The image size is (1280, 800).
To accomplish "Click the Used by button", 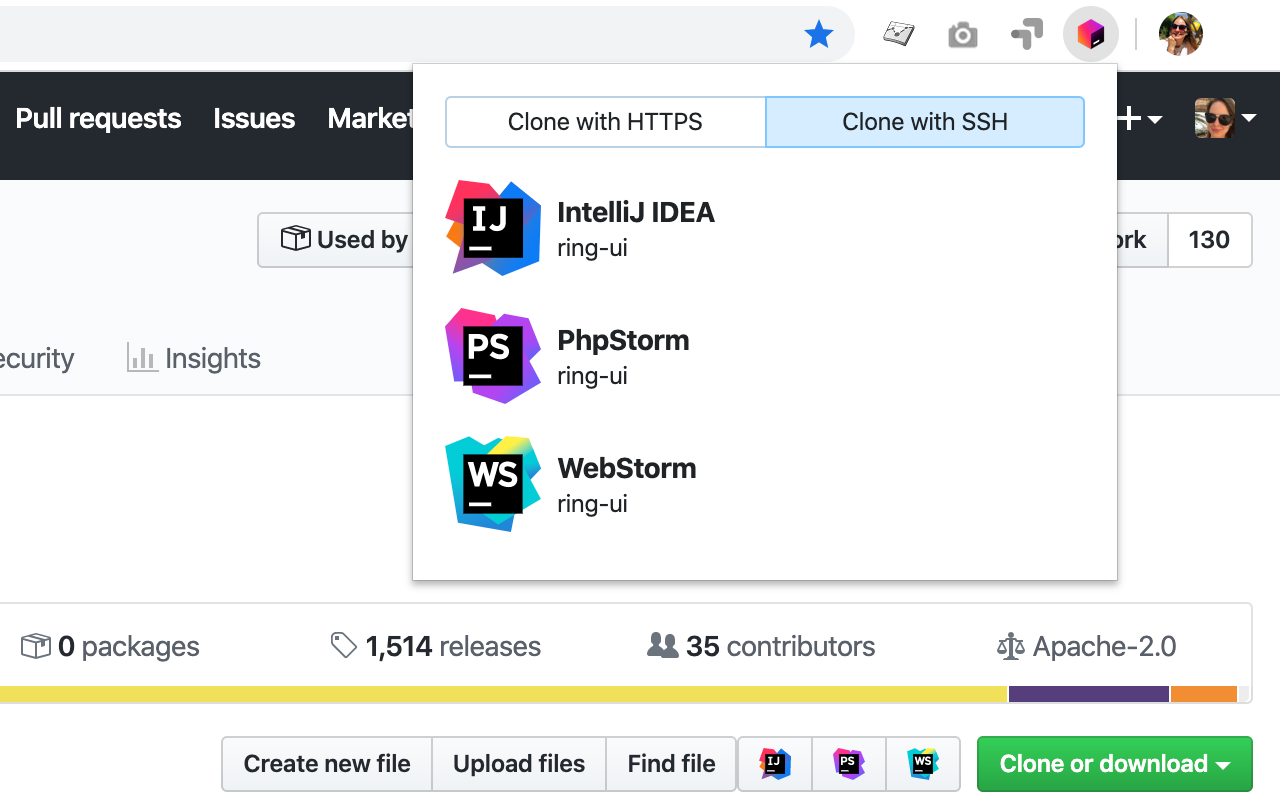I will click(x=336, y=240).
